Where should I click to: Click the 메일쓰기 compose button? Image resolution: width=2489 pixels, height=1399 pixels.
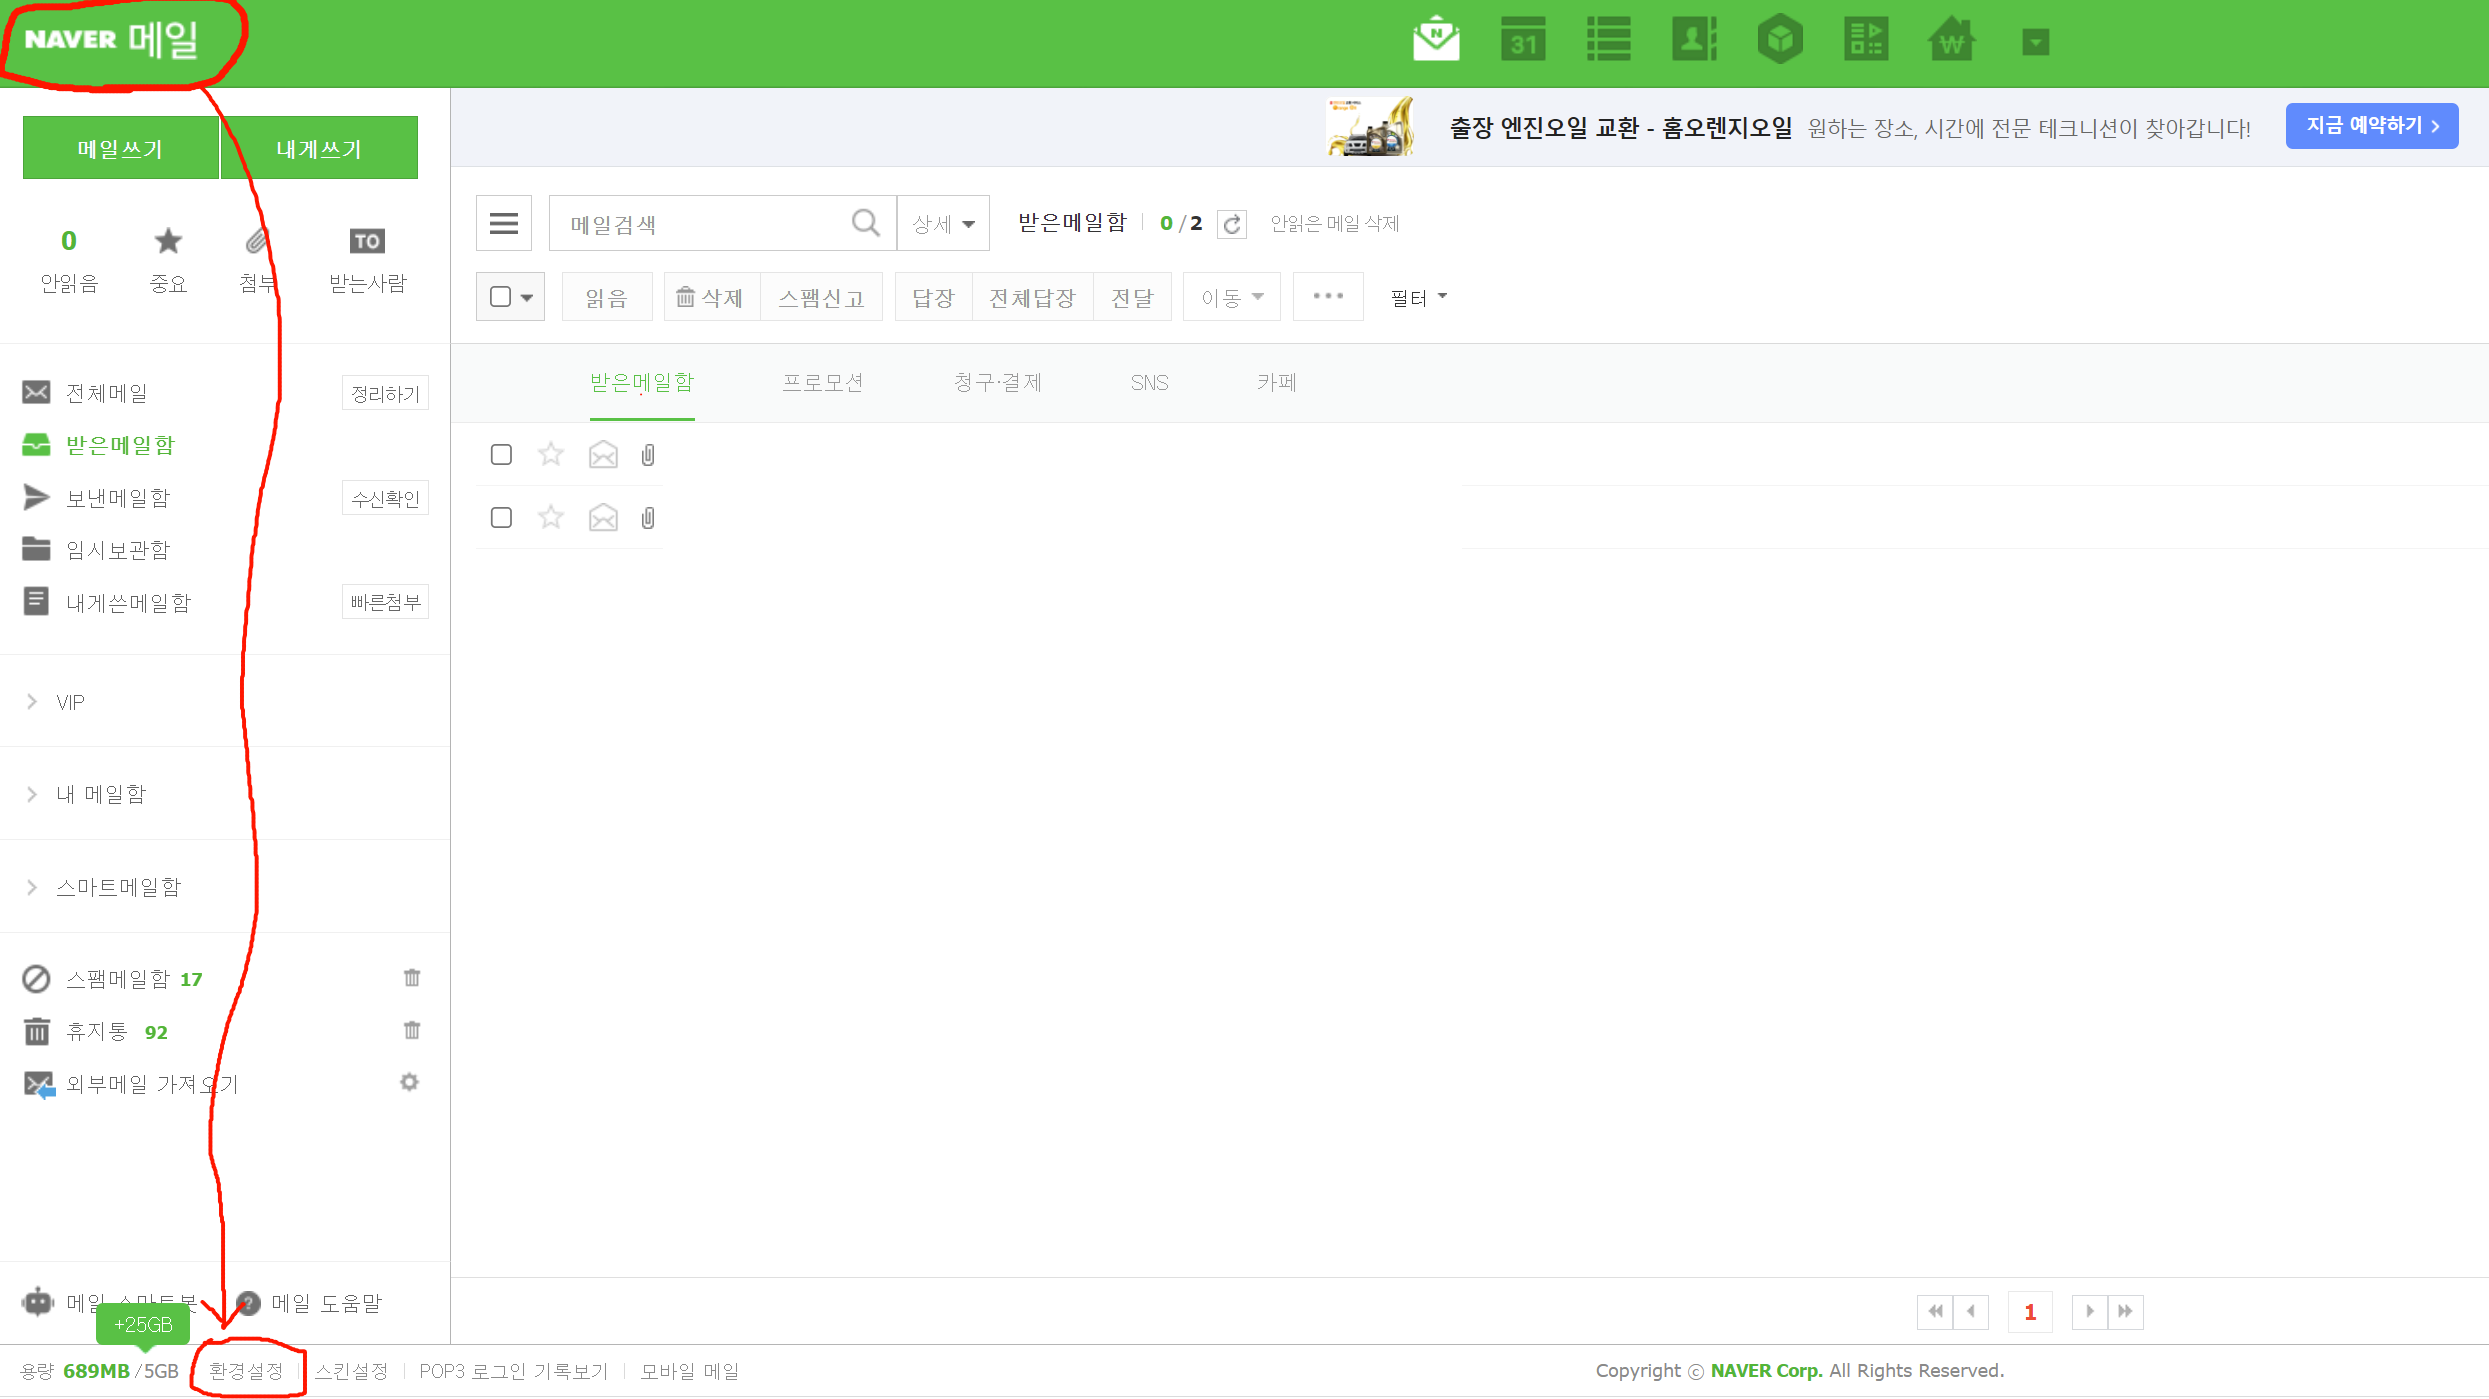(120, 148)
